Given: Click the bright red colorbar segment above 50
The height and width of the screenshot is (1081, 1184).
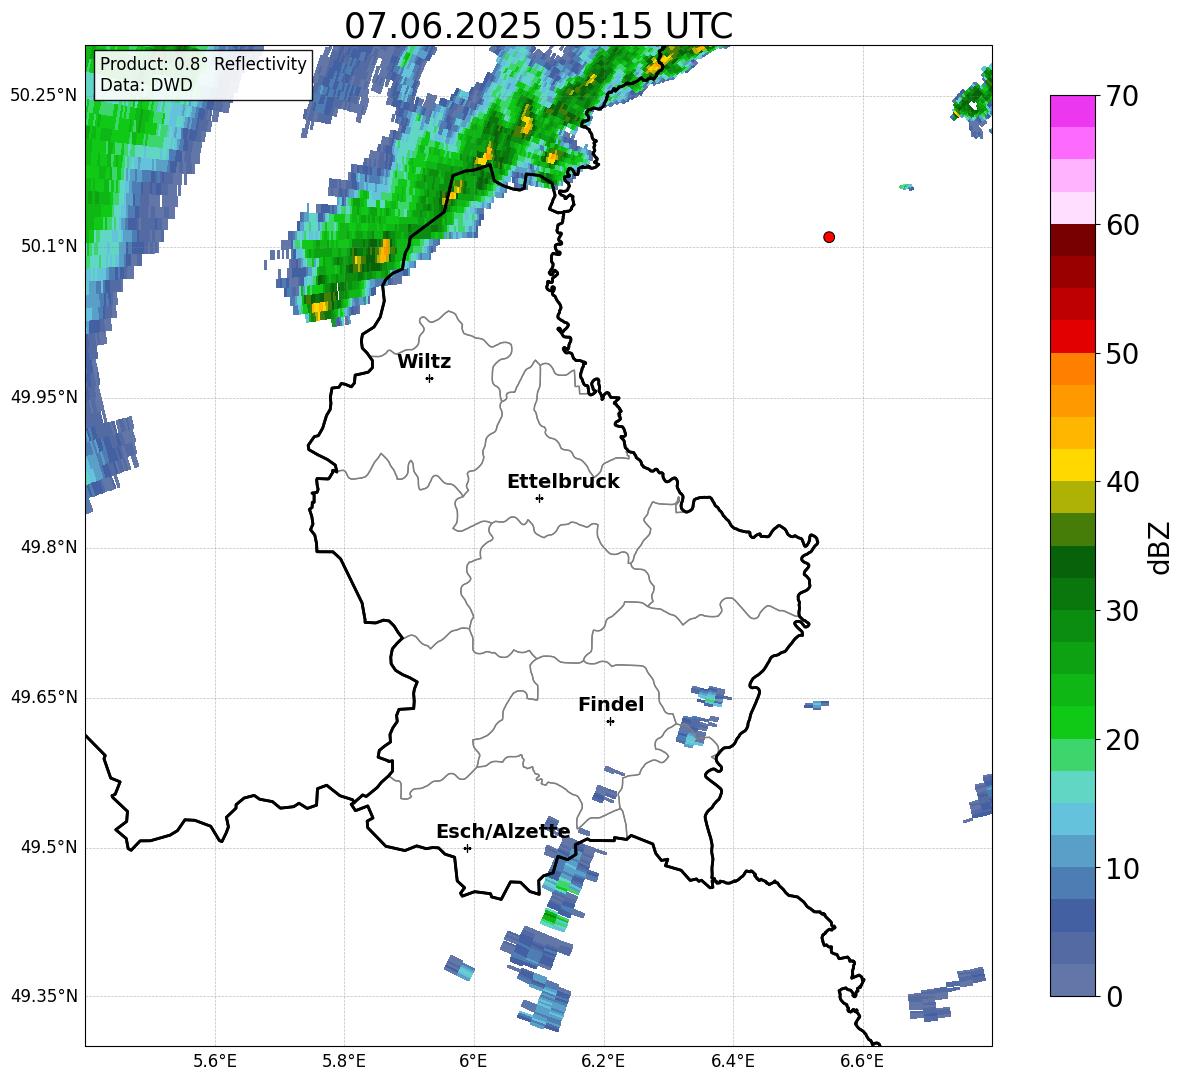Looking at the screenshot, I should point(1072,337).
